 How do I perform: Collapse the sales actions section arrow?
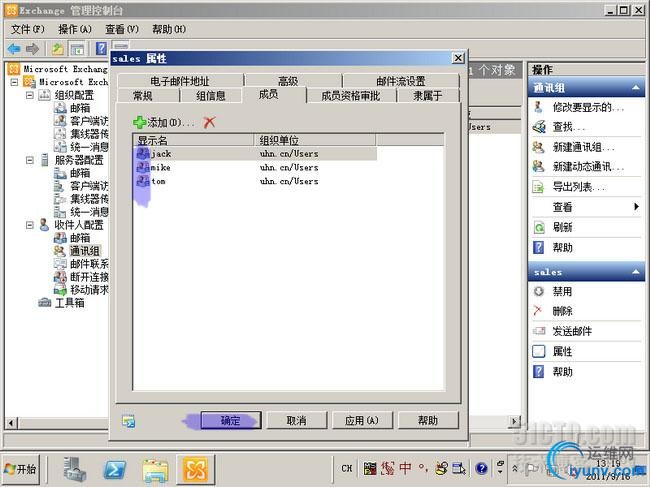point(635,272)
